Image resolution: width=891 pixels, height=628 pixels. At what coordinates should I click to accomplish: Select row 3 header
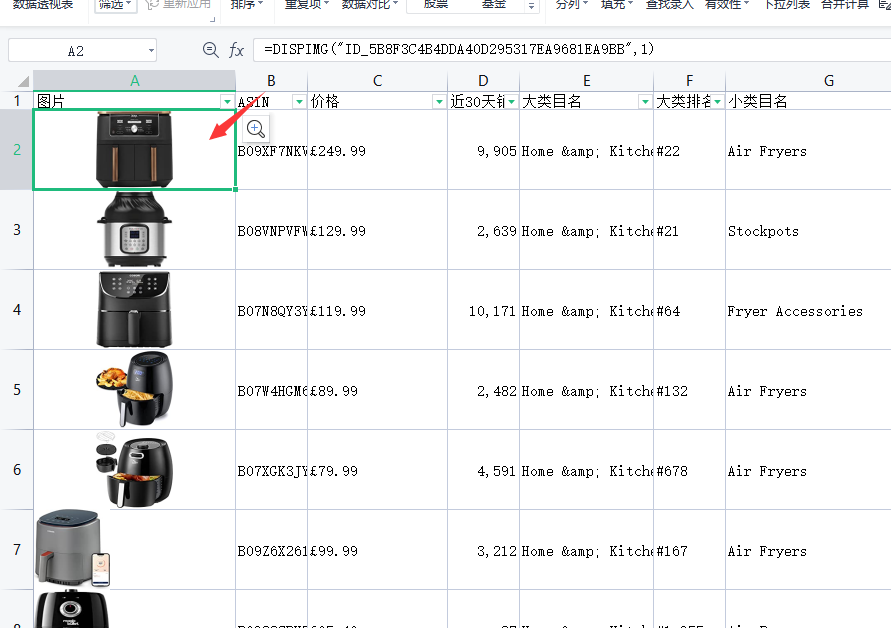point(16,230)
